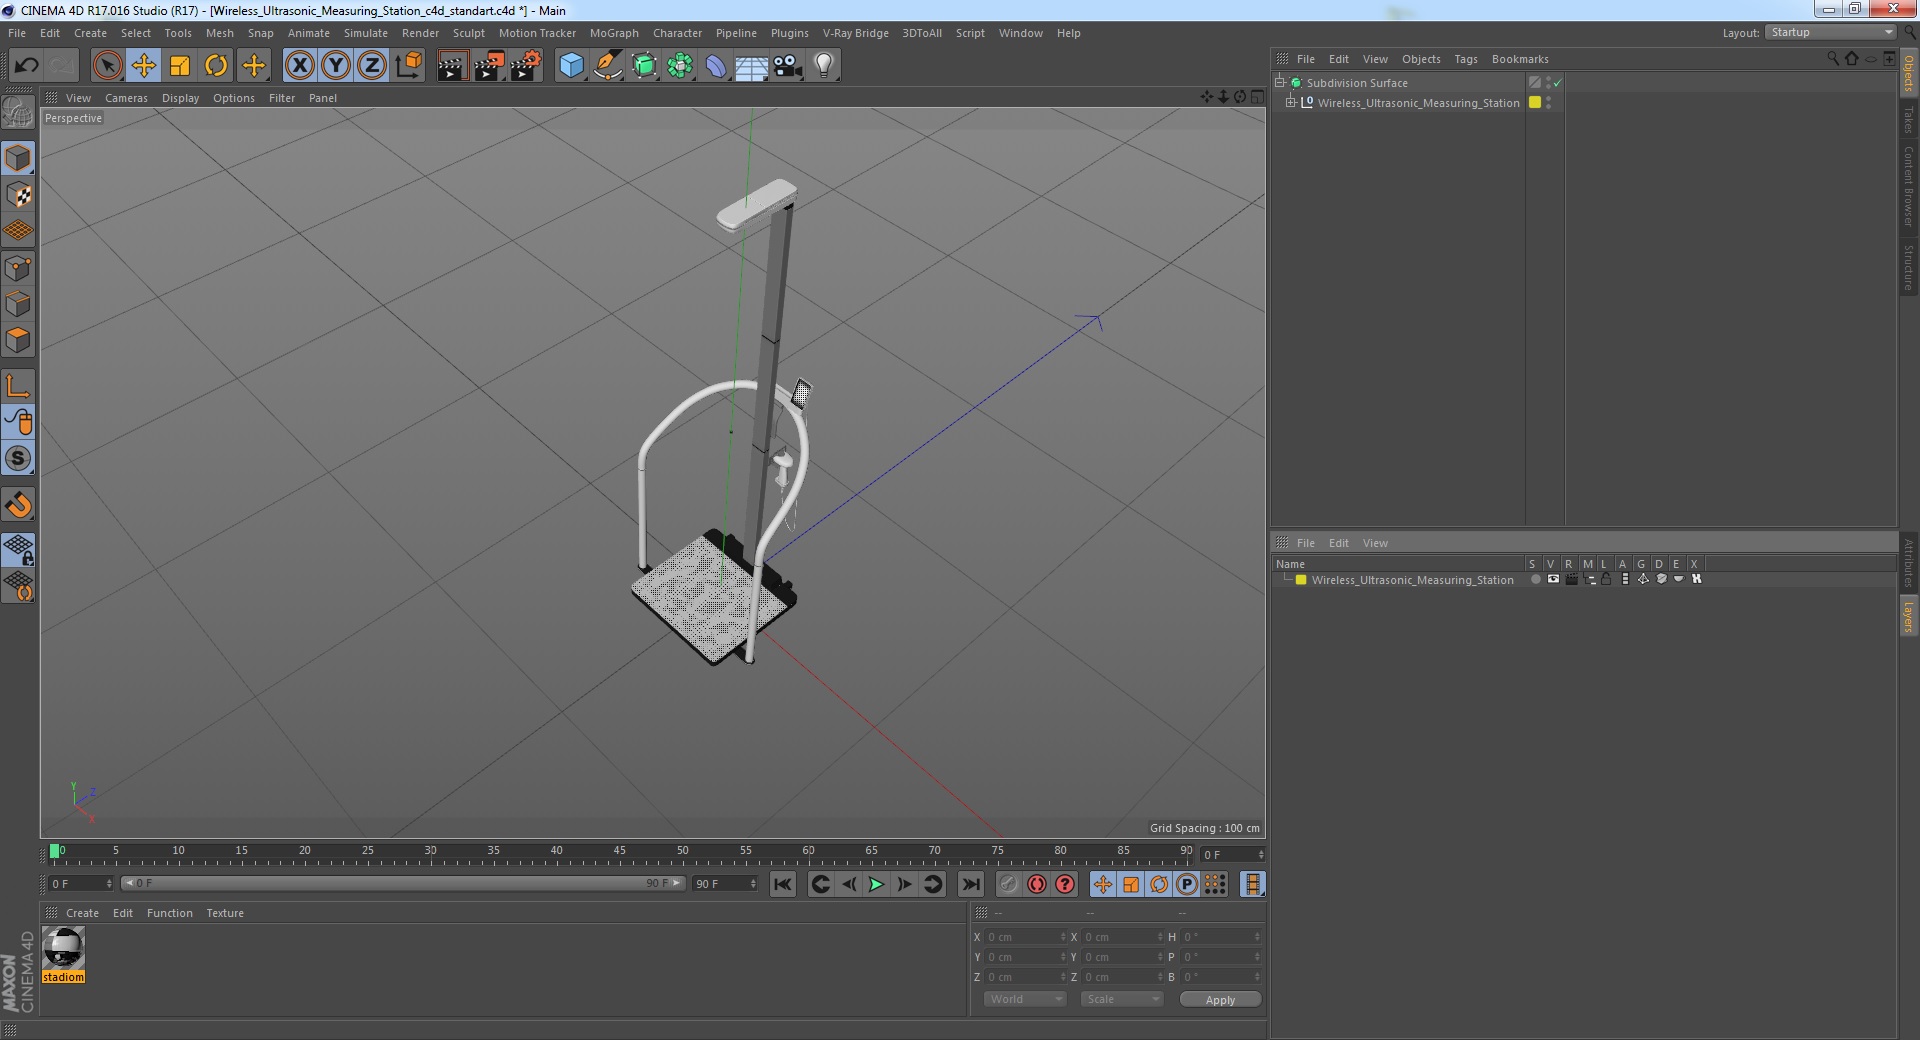Screen dimensions: 1920x1040
Task: Activate the Rotate tool
Action: (215, 66)
